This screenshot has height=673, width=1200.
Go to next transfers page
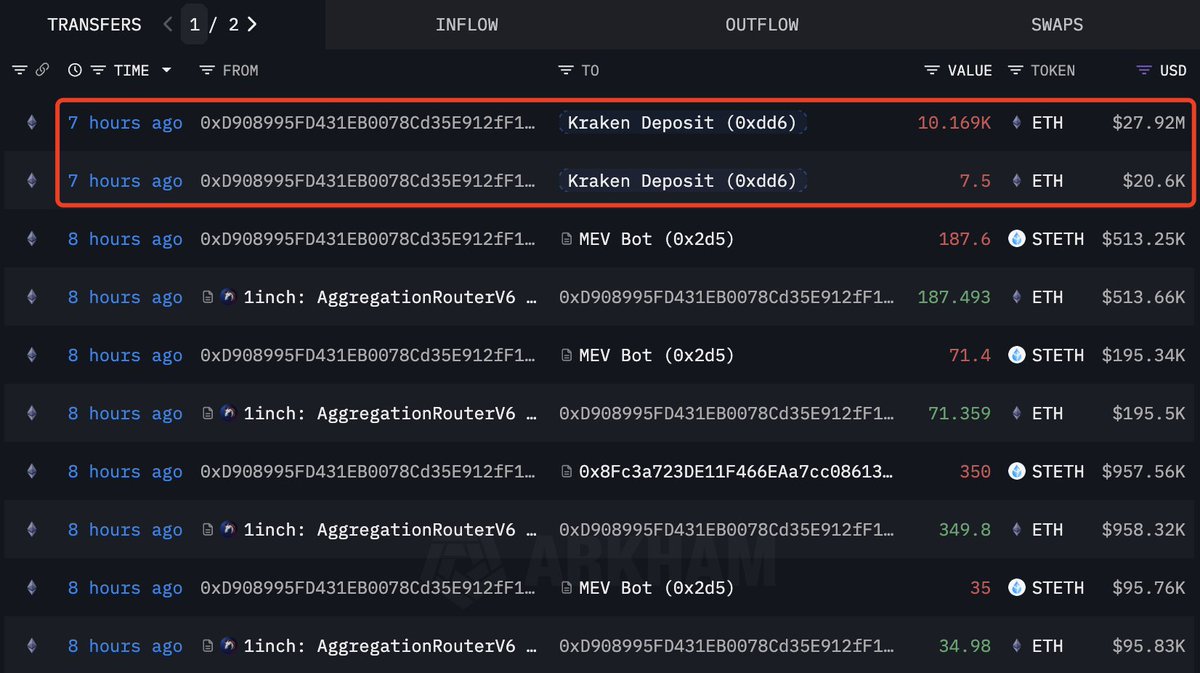click(x=252, y=24)
